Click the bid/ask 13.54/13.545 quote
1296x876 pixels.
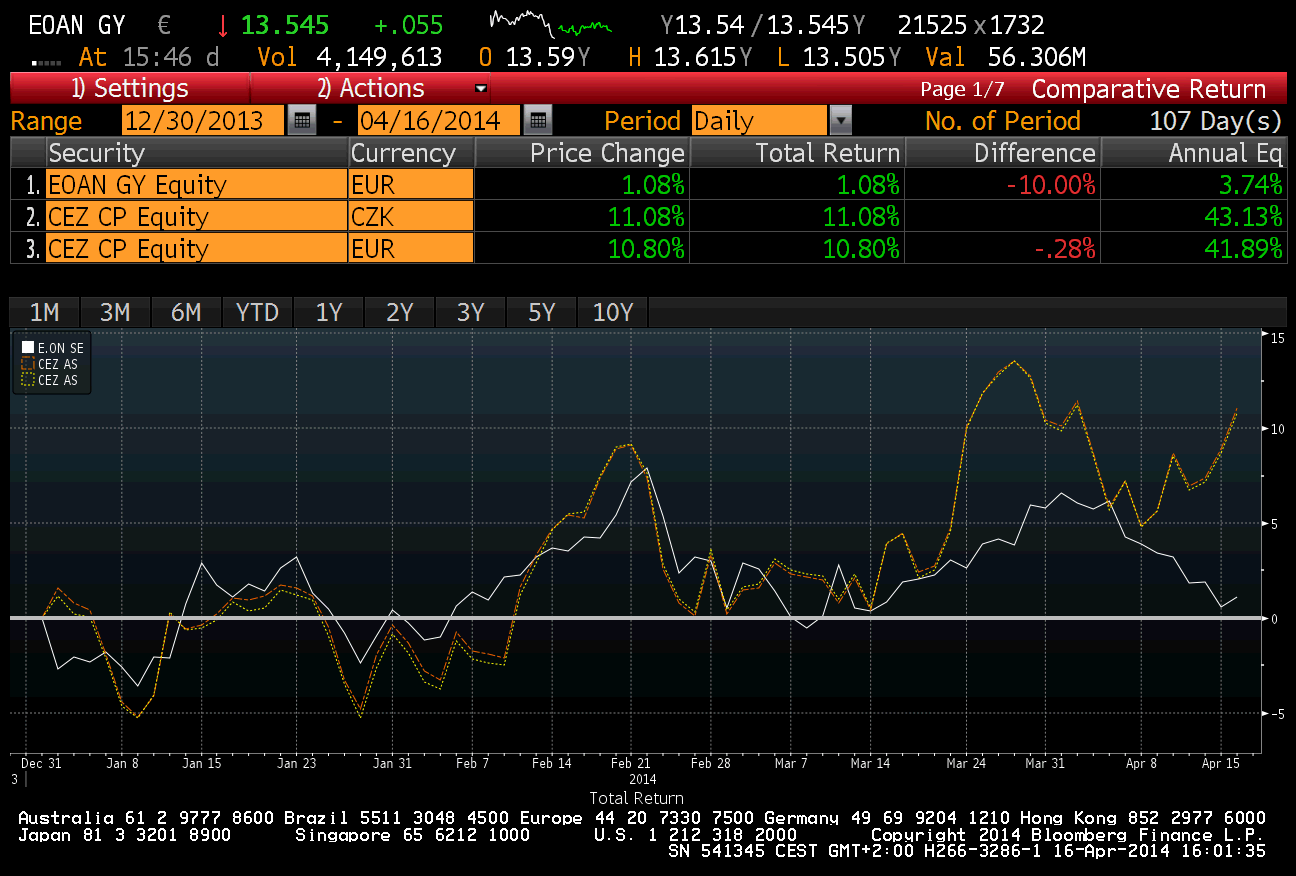click(765, 25)
